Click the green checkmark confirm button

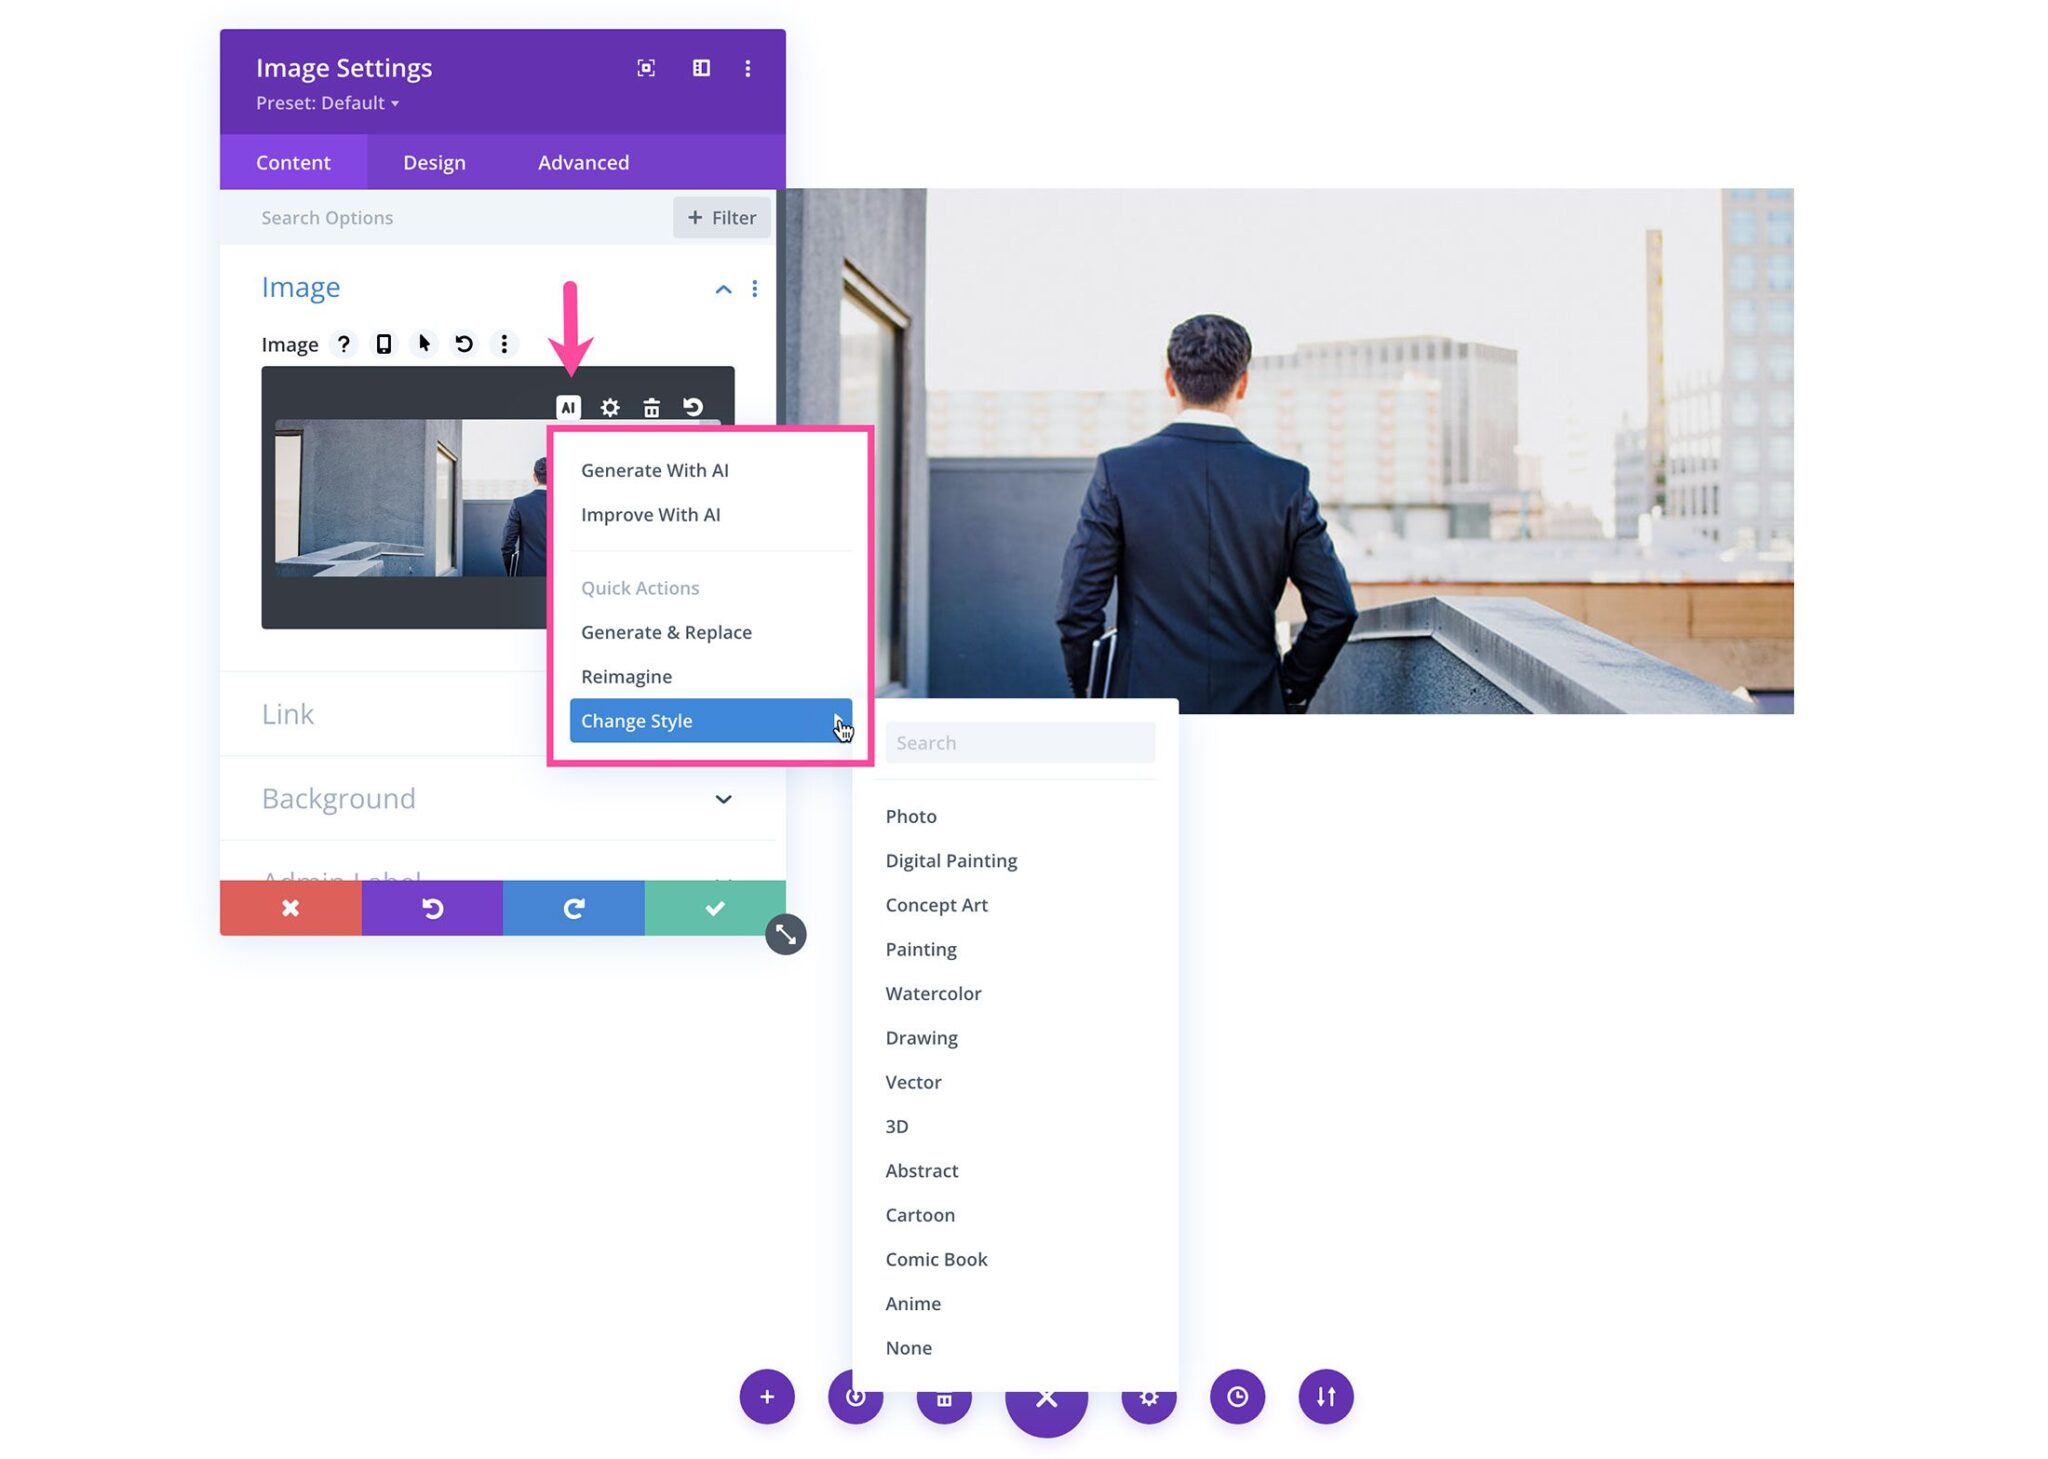coord(714,908)
